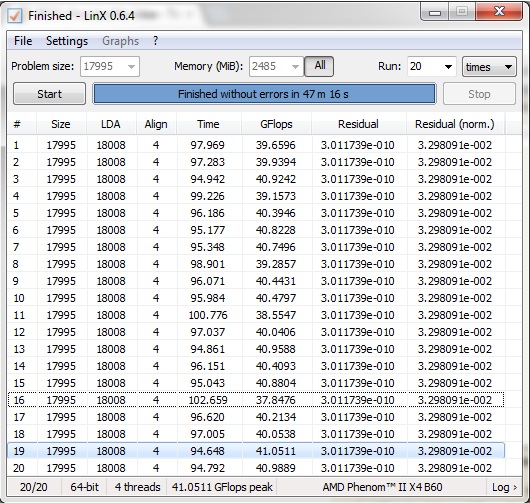The width and height of the screenshot is (530, 503).
Task: Click the Residual (norm.) column header
Action: tap(455, 124)
